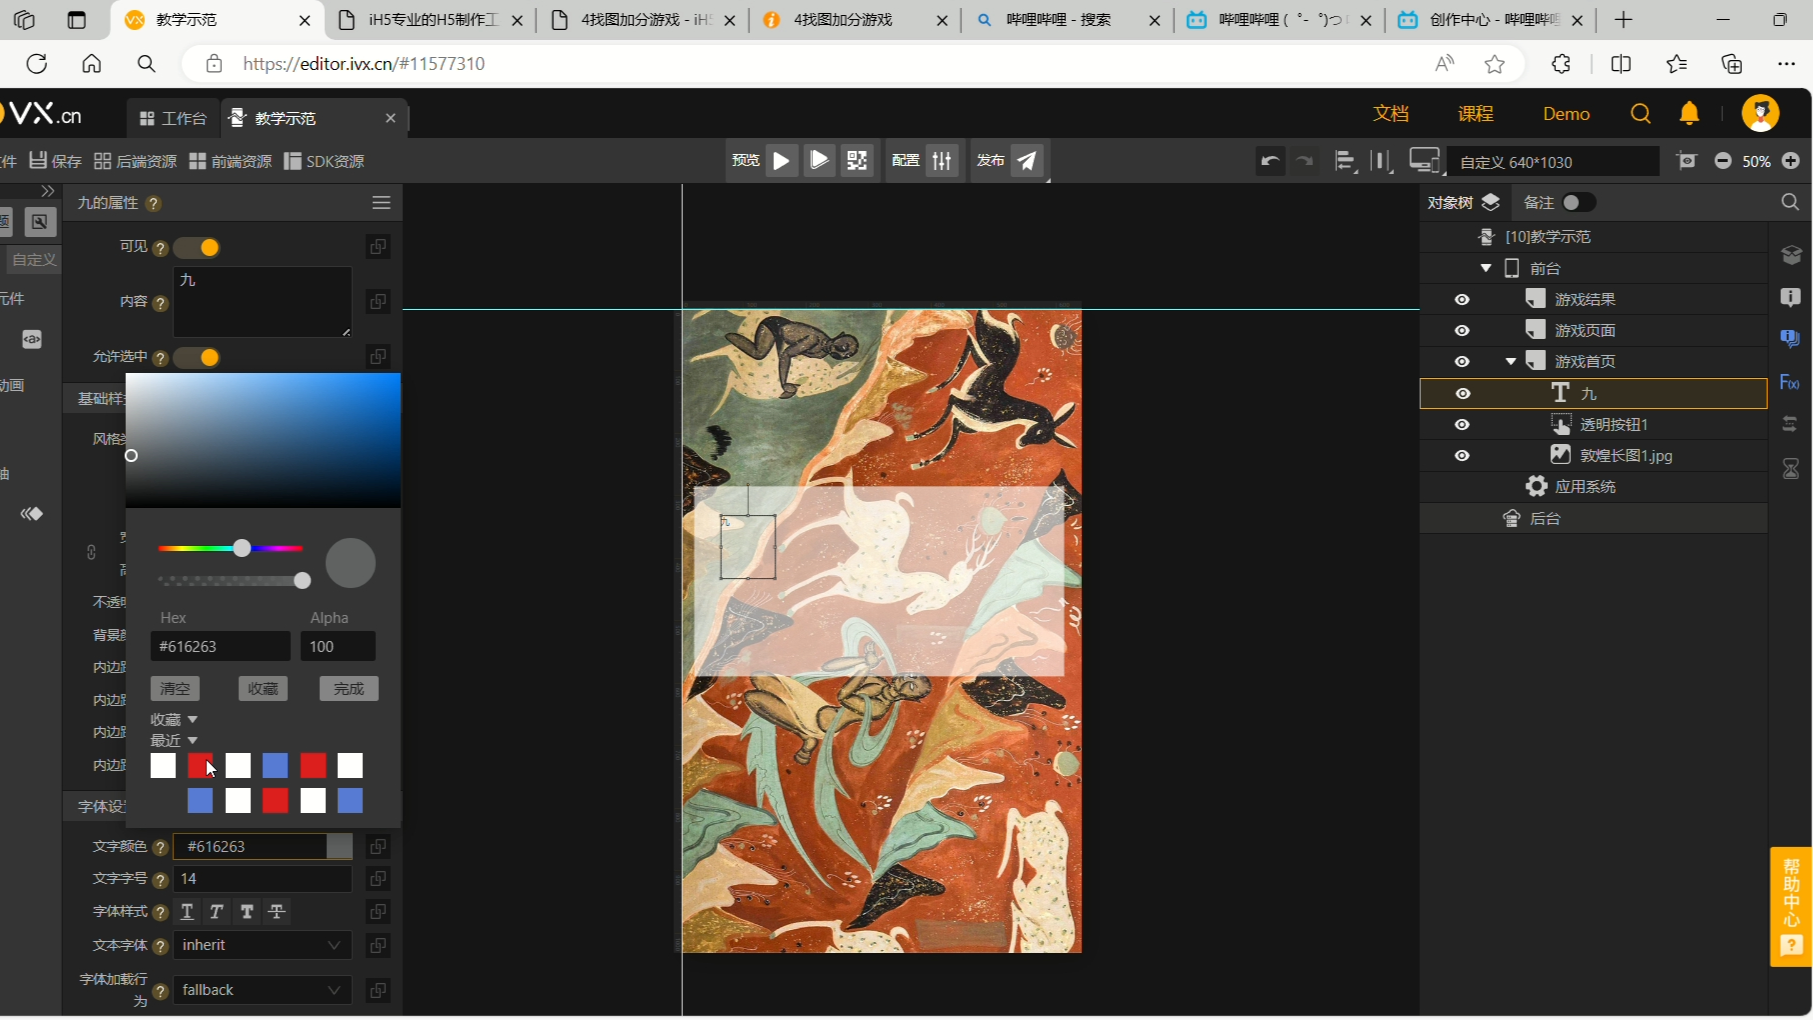Hide the 游戏首页 layer
Viewport: 1813px width, 1020px height.
point(1462,361)
